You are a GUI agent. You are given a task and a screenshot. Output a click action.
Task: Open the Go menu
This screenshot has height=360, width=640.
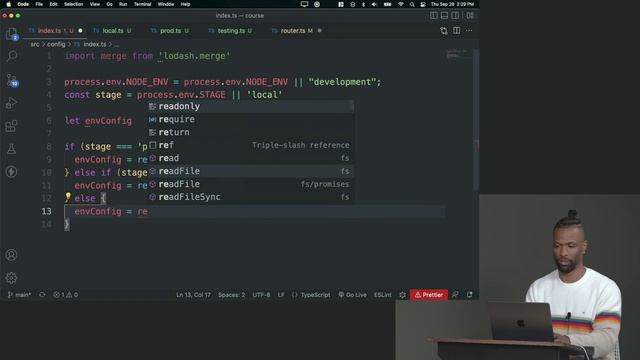[x=109, y=4]
